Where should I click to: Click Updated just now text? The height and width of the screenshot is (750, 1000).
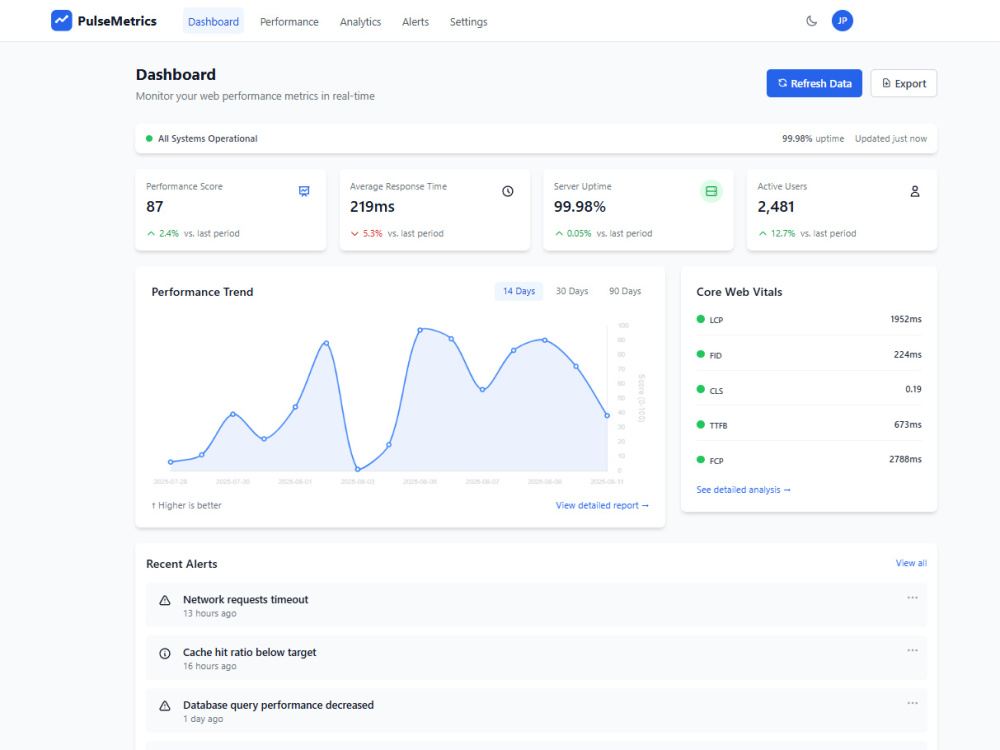891,138
